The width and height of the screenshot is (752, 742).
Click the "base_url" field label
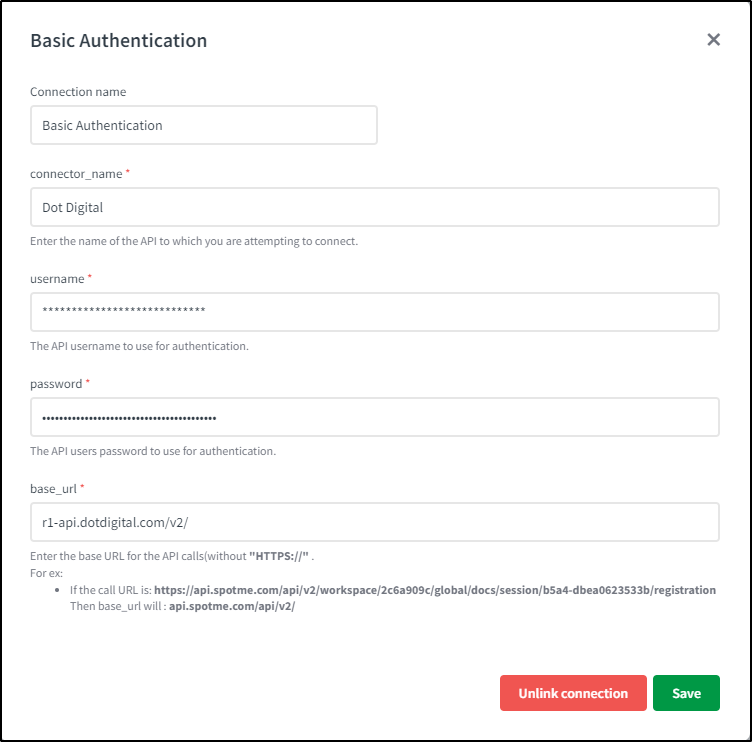pos(54,488)
